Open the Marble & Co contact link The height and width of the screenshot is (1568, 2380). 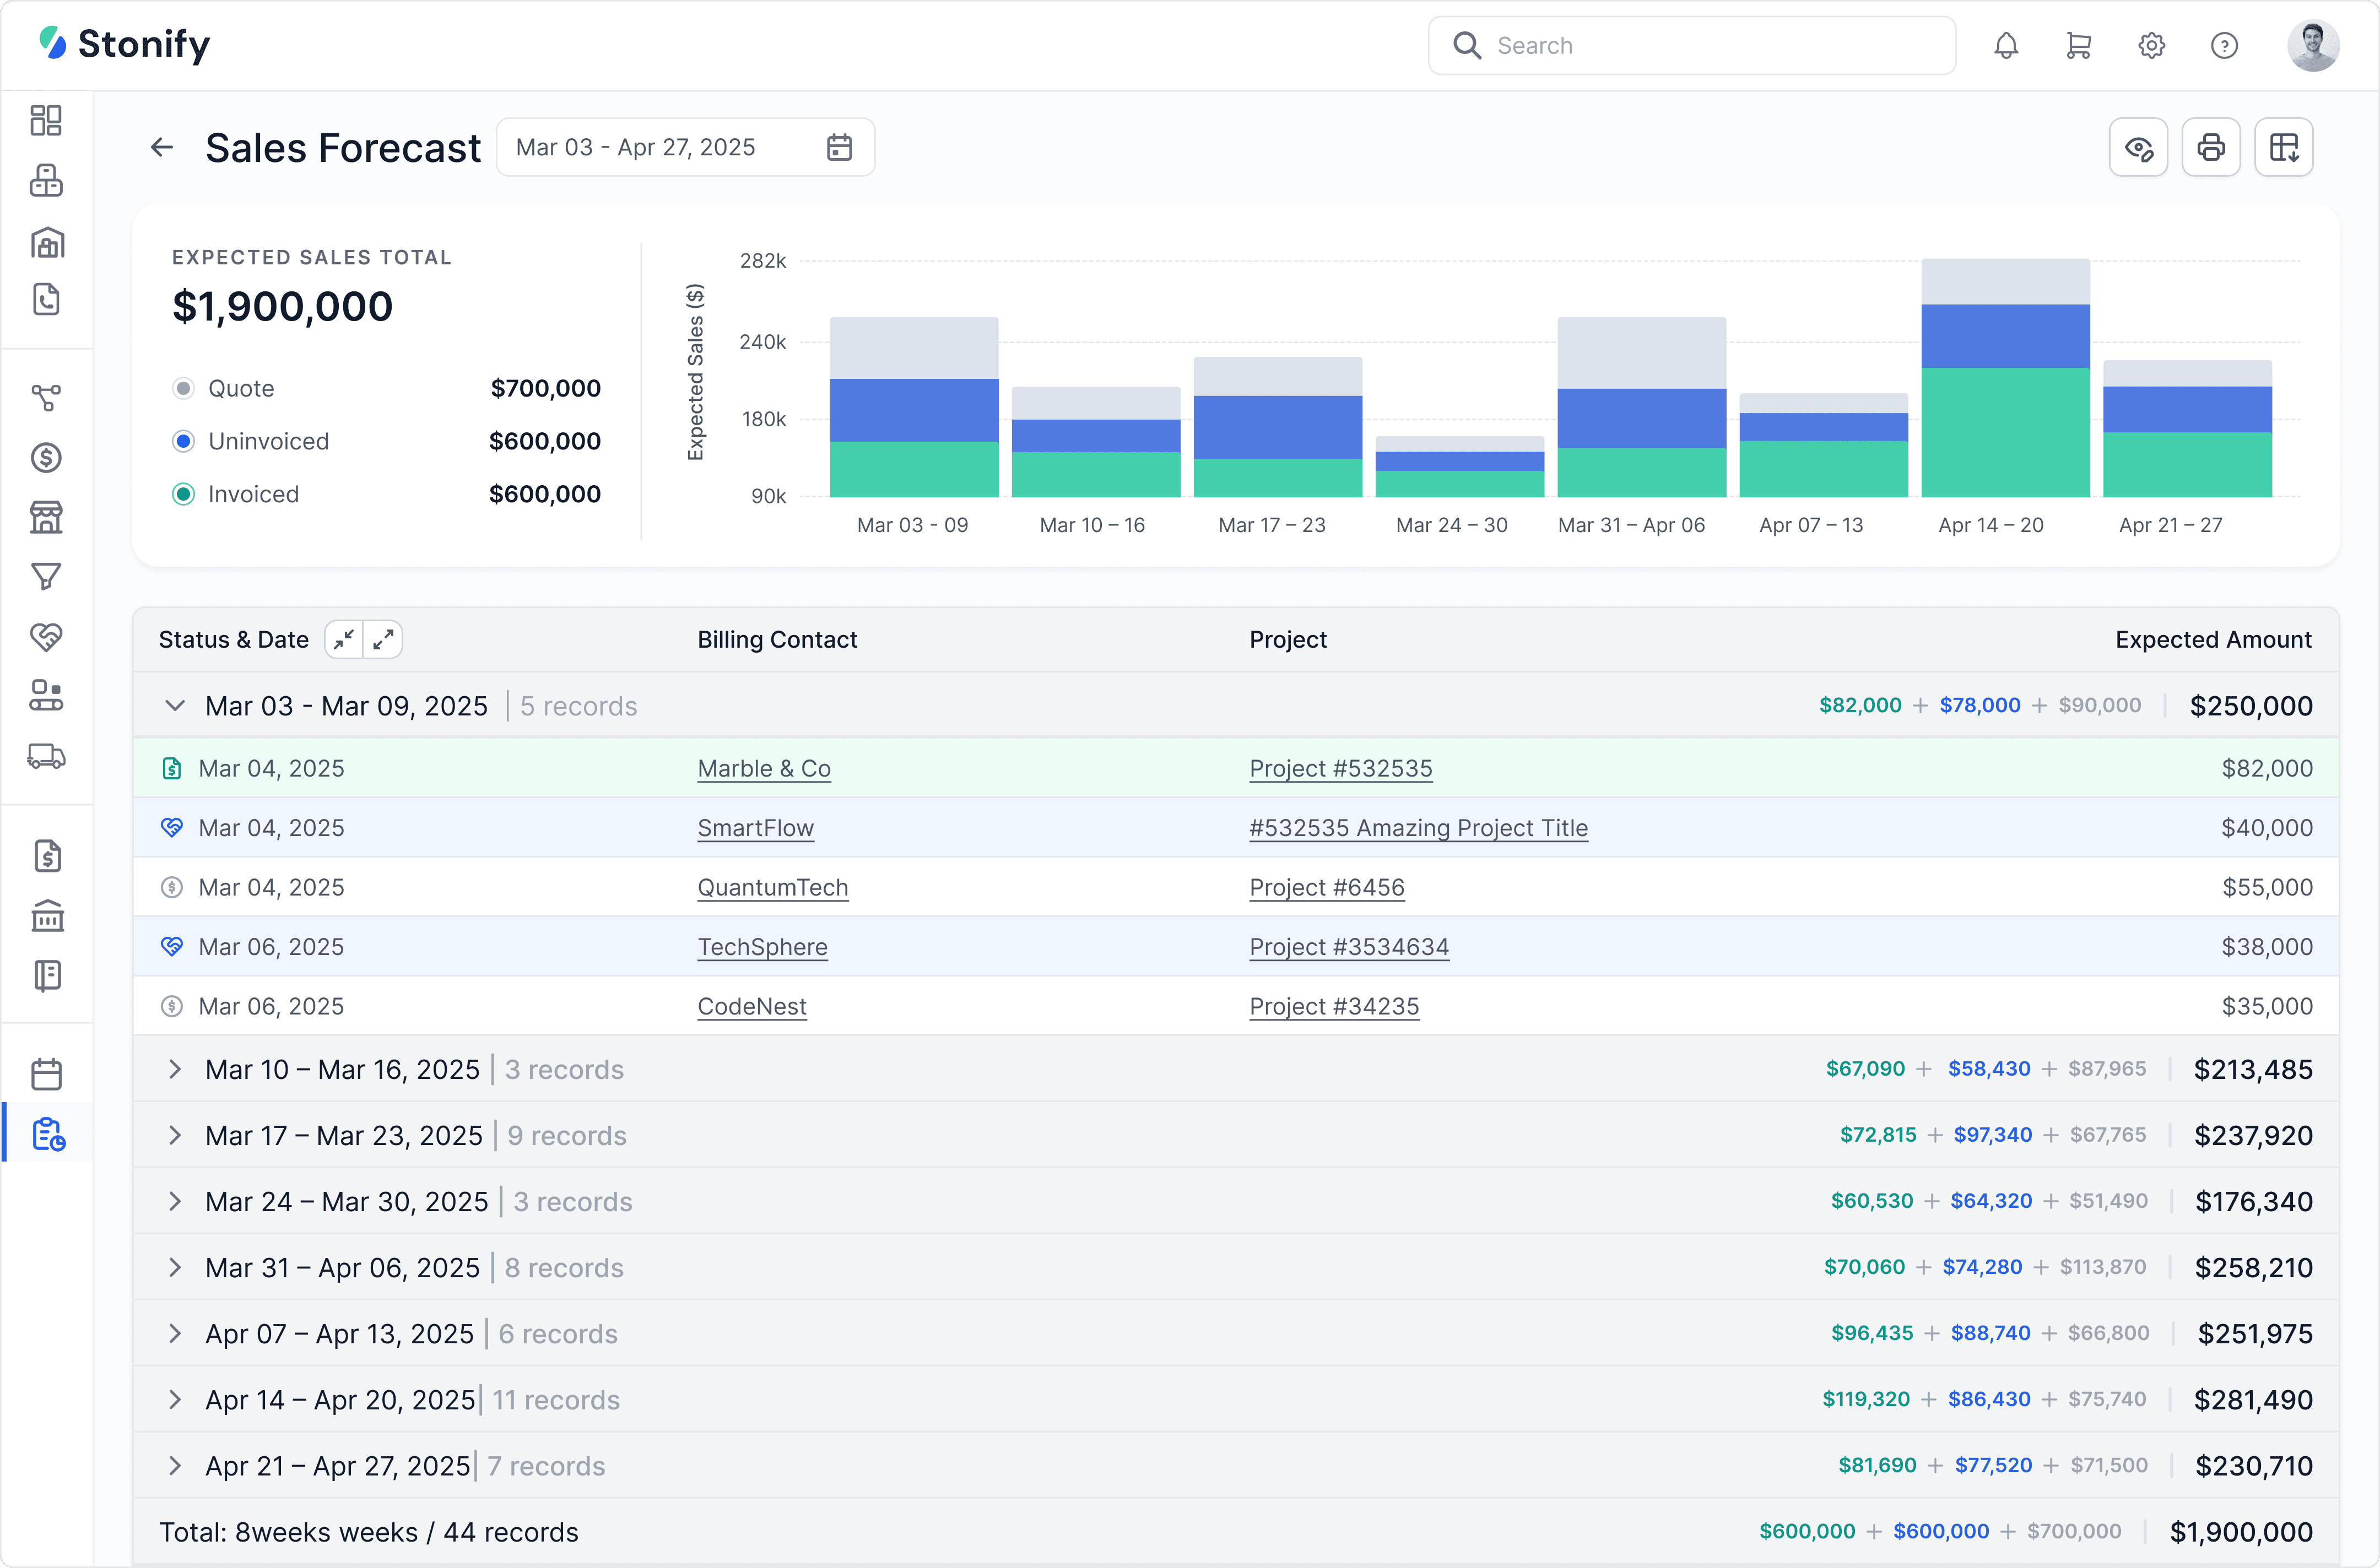[x=764, y=768]
